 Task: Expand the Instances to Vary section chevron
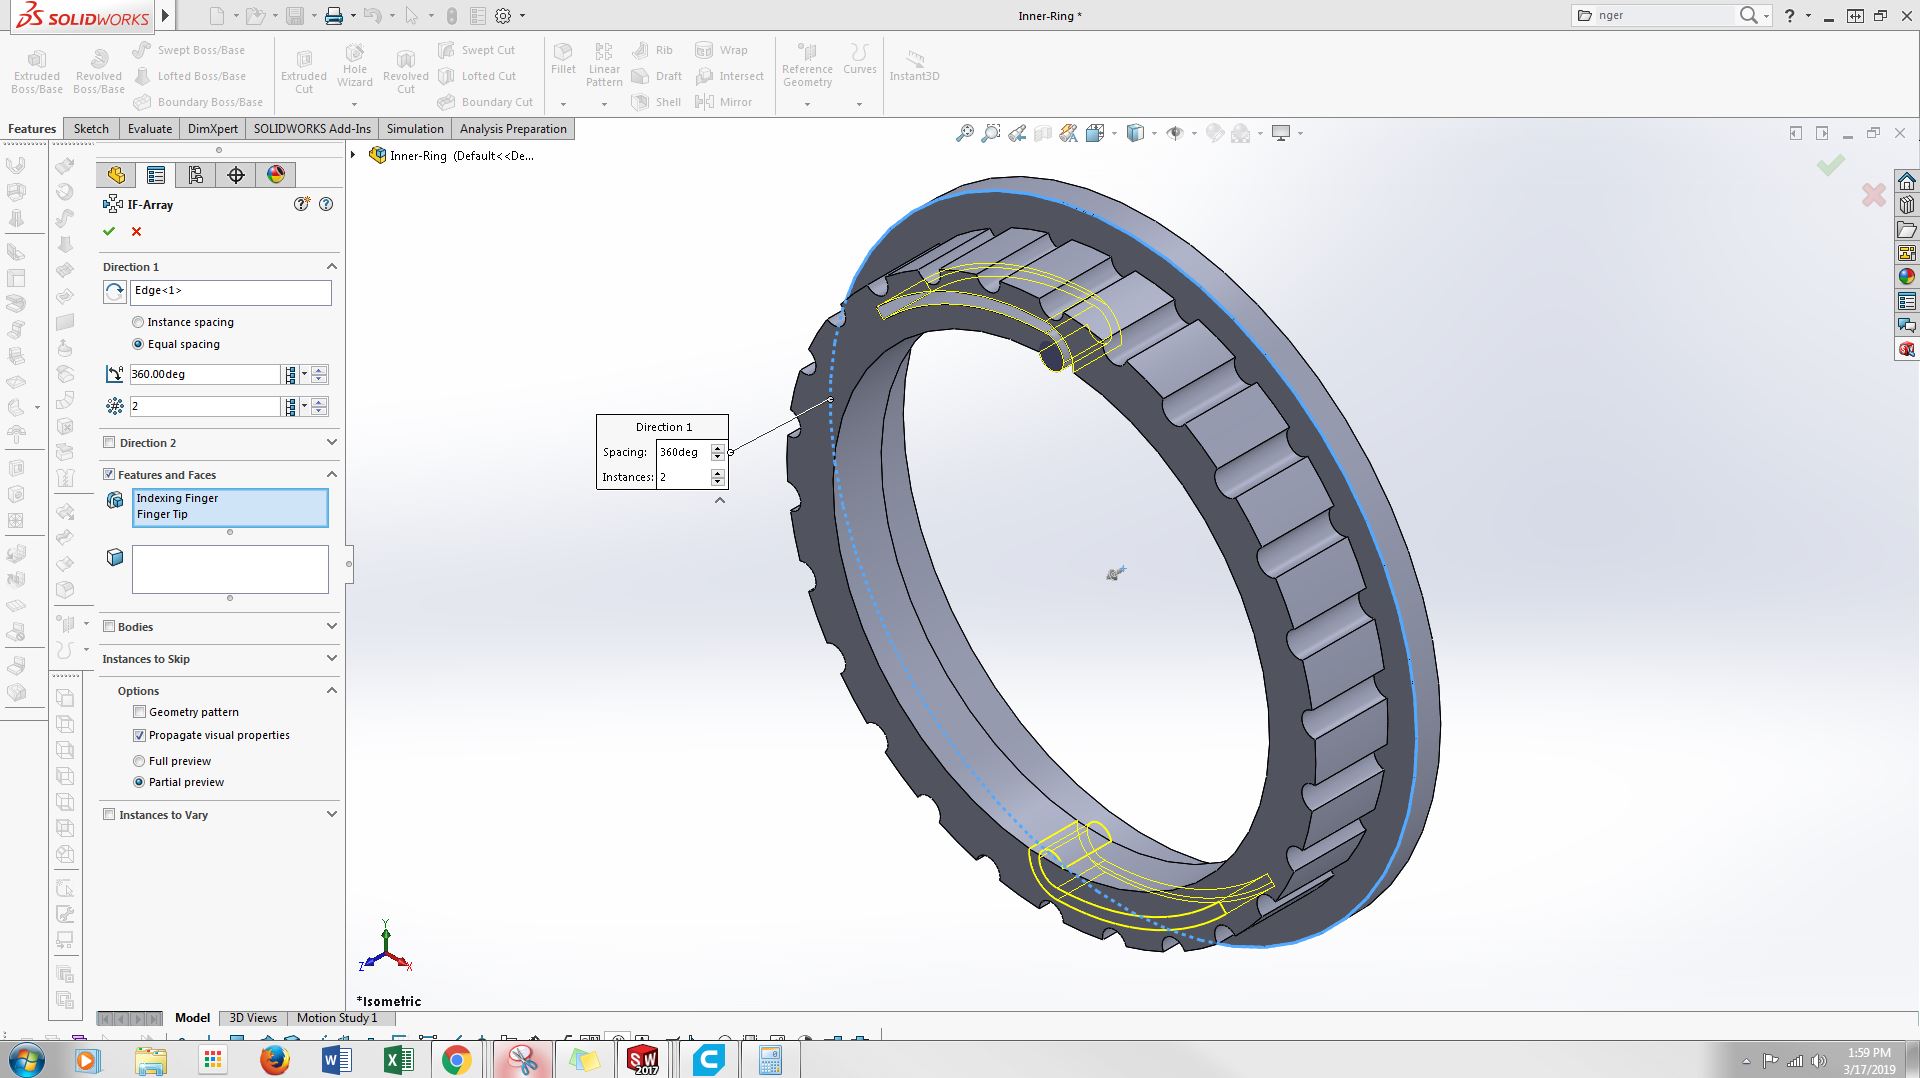click(x=332, y=814)
